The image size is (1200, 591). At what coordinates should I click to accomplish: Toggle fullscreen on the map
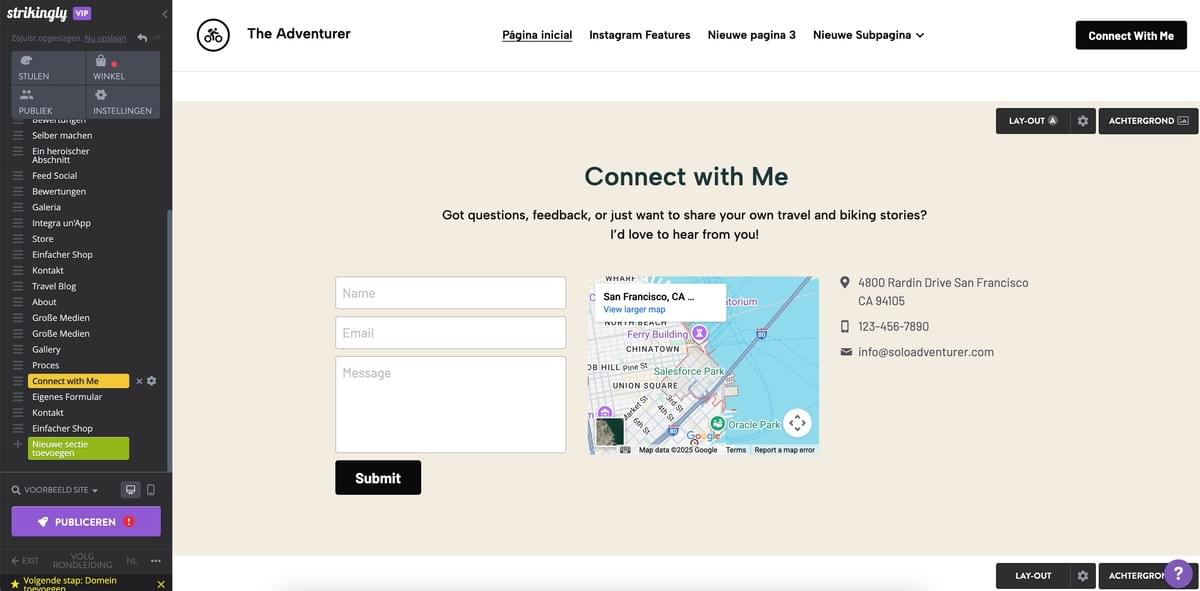click(797, 423)
